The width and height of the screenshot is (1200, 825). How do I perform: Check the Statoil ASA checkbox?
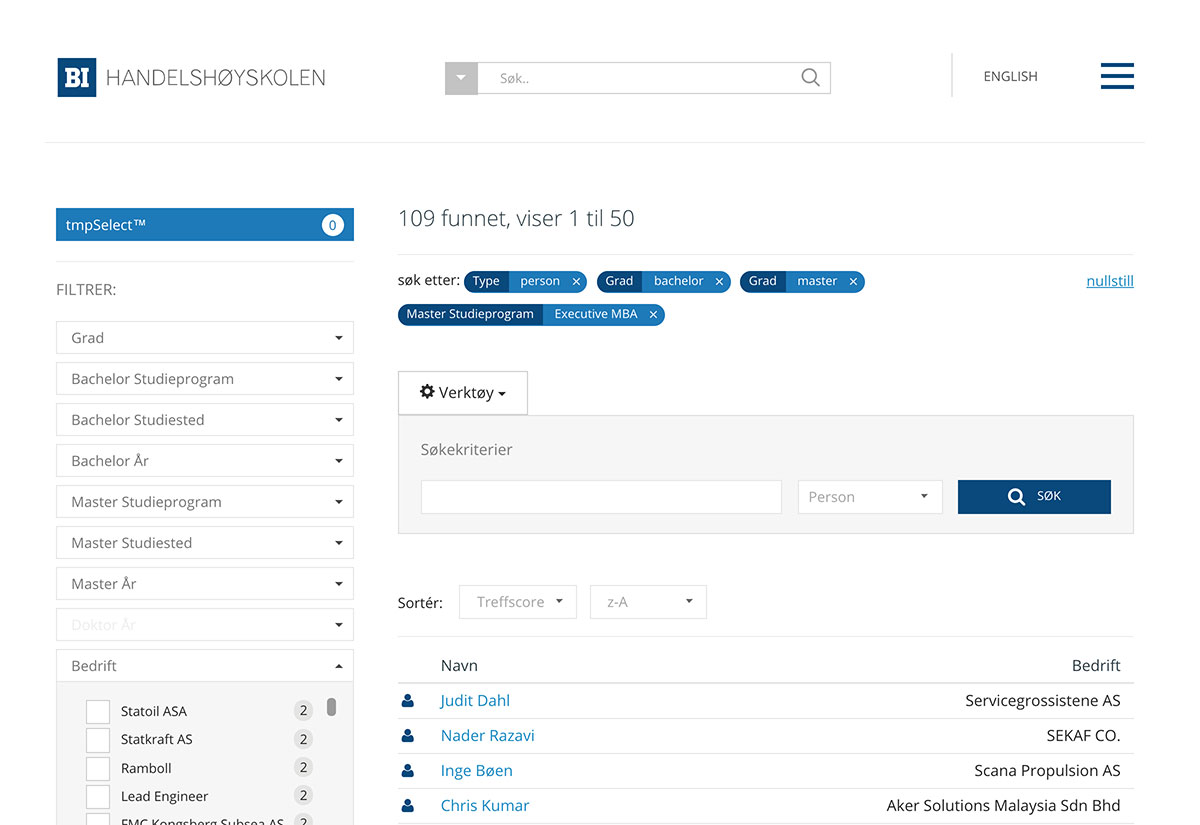(x=98, y=712)
